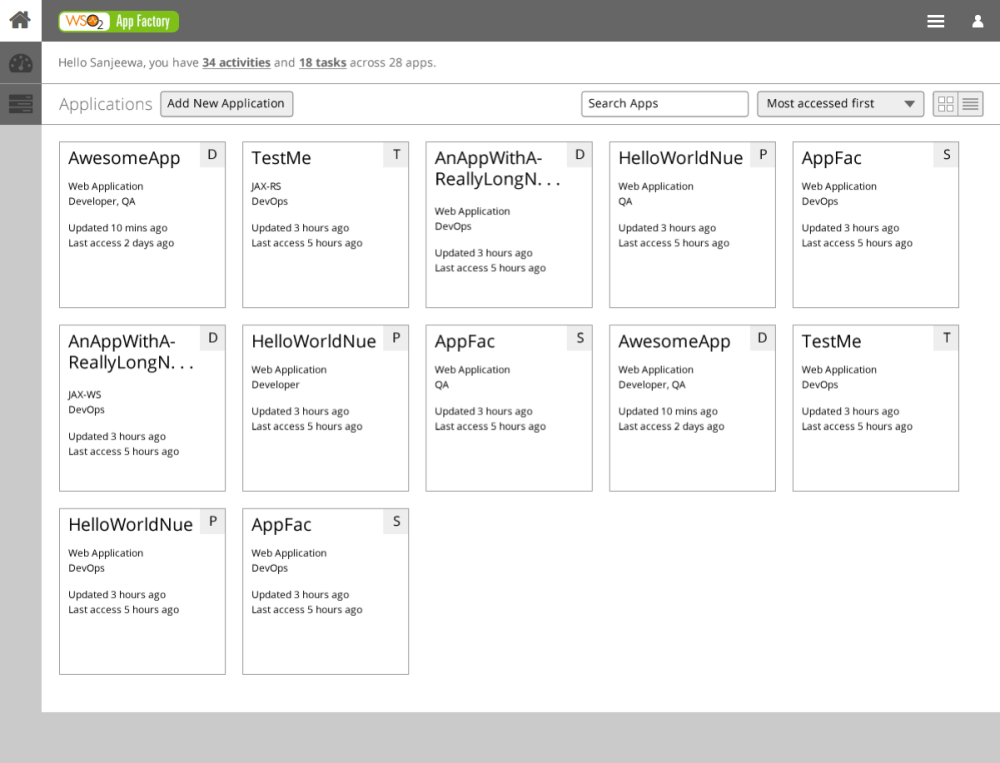Open the Most accessed first sort dropdown
Viewport: 1000px width, 763px height.
[x=840, y=103]
